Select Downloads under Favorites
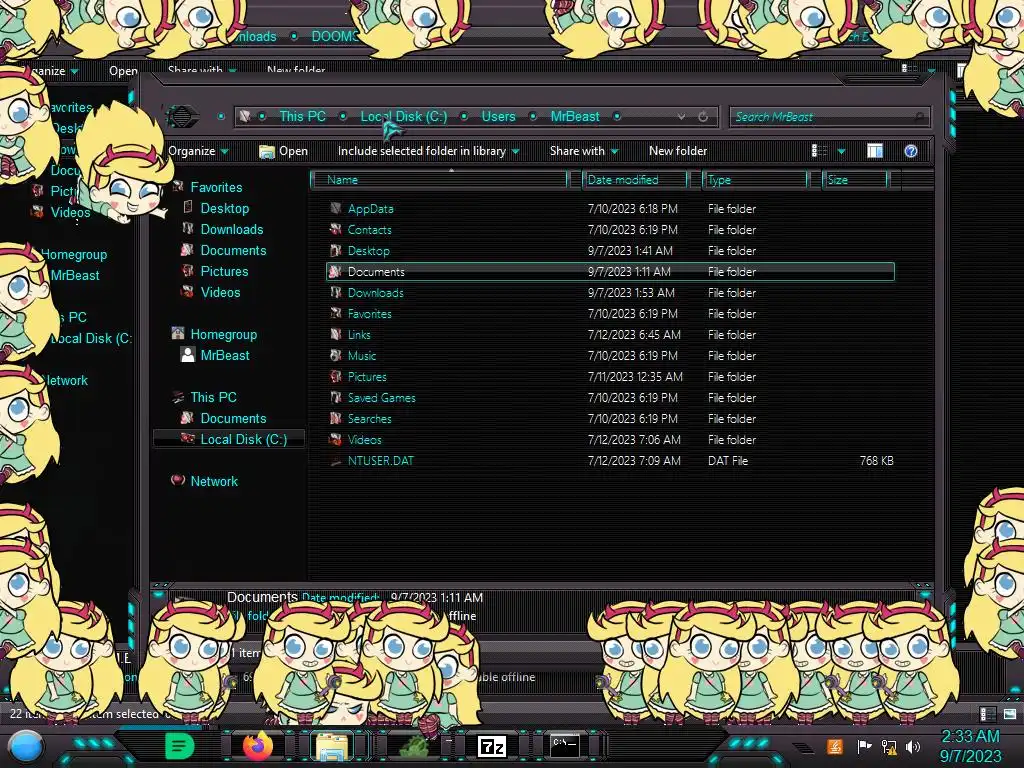Viewport: 1024px width, 768px height. (232, 229)
